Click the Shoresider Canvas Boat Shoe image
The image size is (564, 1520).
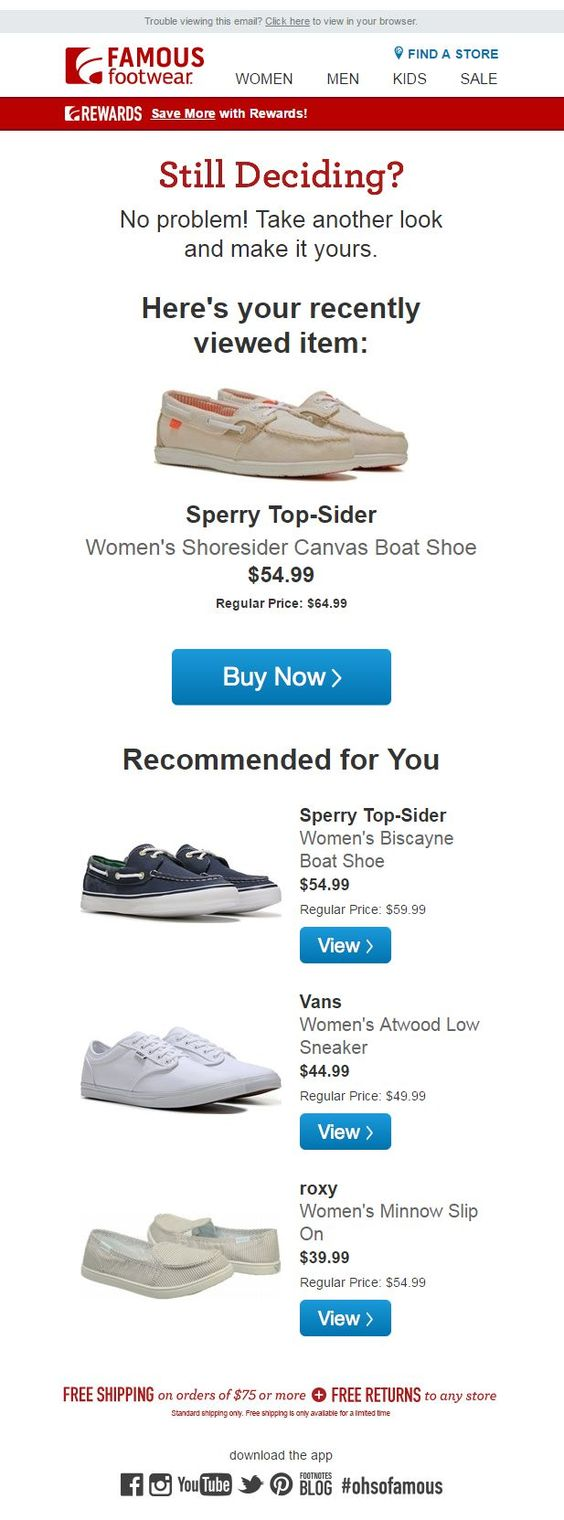(x=281, y=432)
